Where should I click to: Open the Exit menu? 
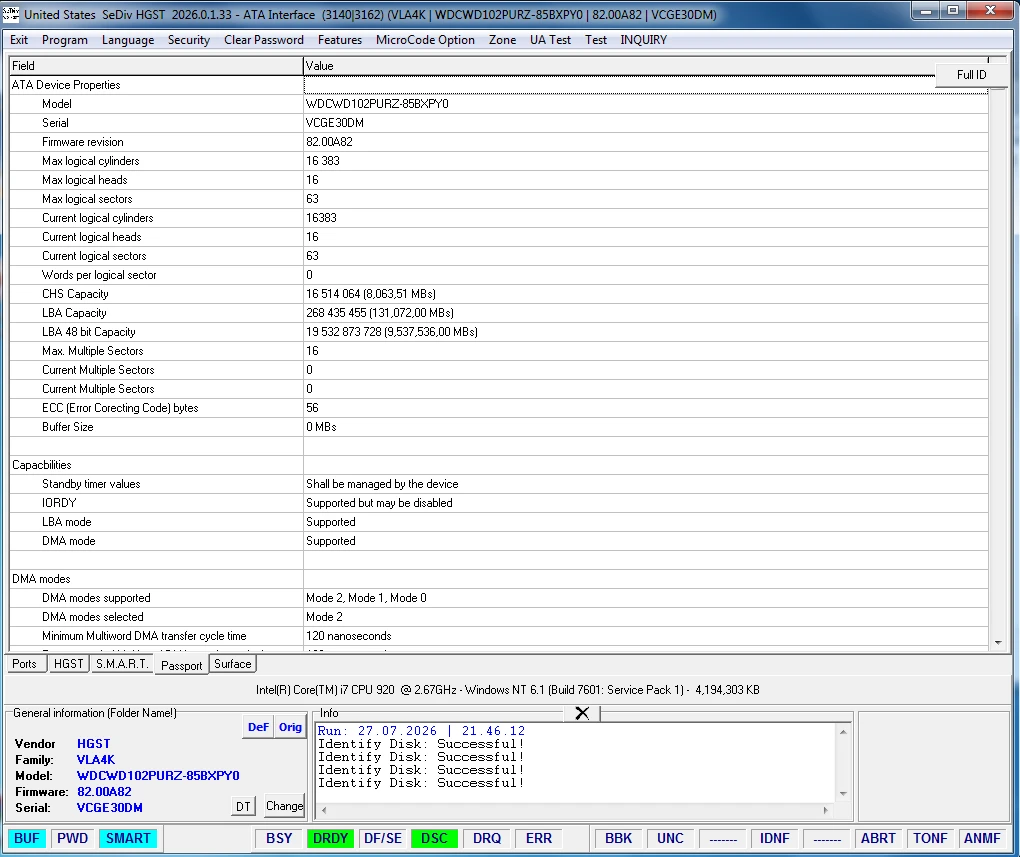click(x=19, y=40)
